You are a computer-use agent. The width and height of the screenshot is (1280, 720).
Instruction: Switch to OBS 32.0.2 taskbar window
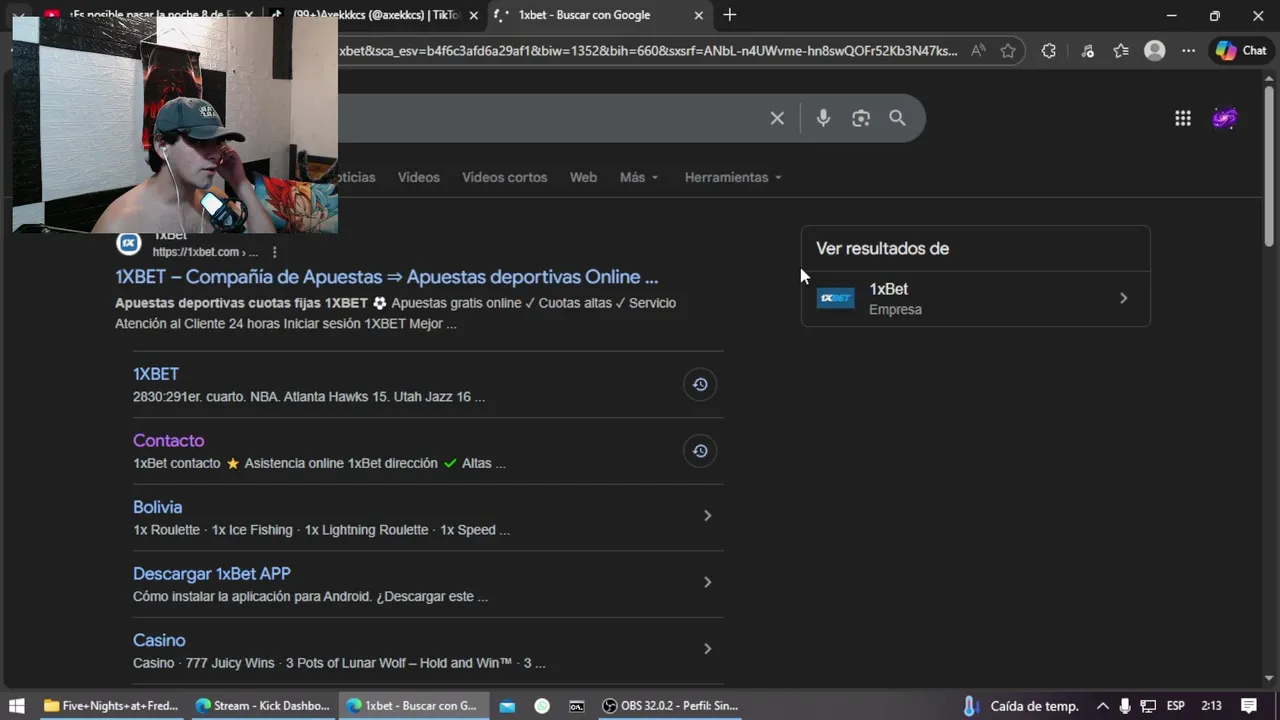click(670, 705)
